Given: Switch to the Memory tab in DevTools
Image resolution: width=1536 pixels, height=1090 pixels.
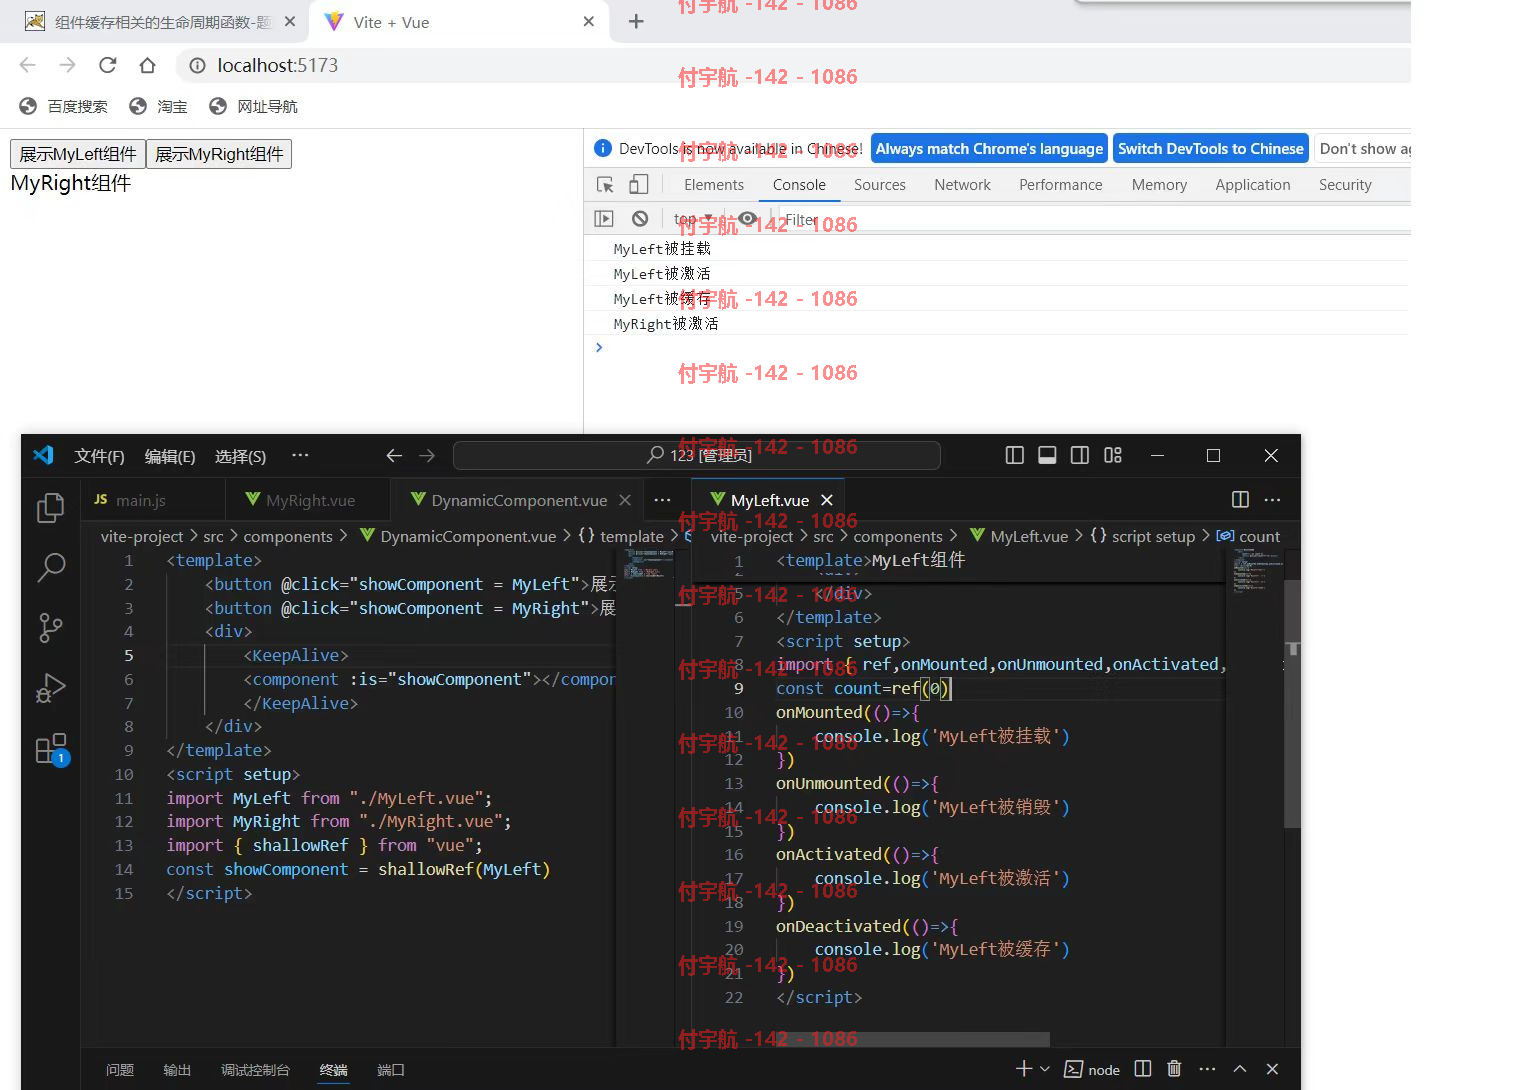Looking at the screenshot, I should [x=1159, y=185].
